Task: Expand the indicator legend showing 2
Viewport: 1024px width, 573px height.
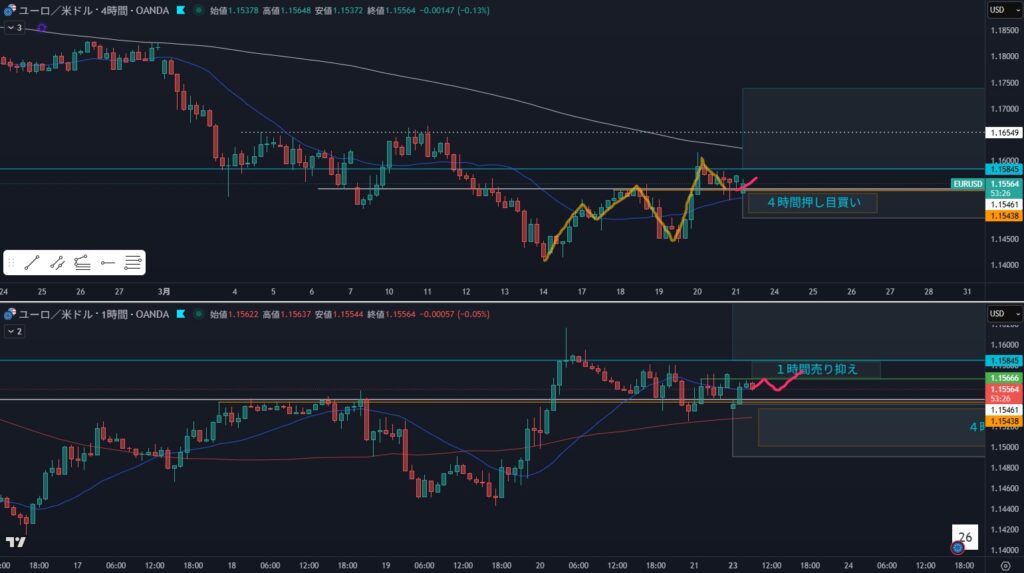Action: (14, 330)
